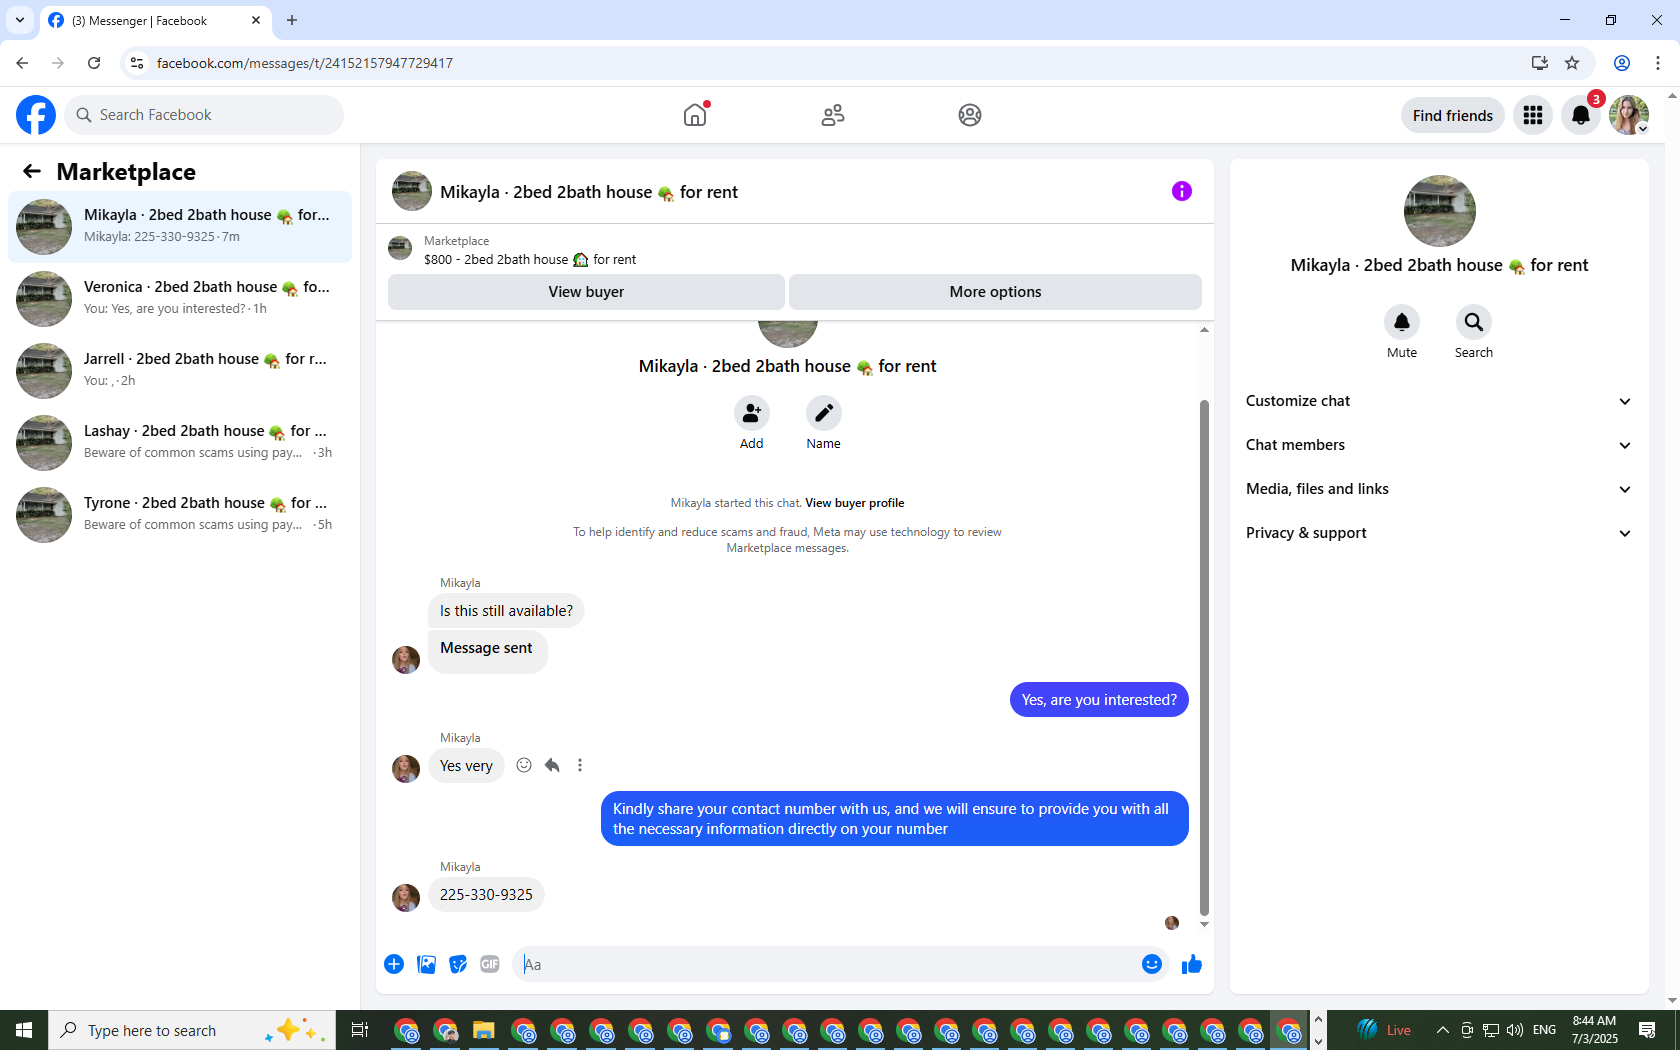
Task: Click the large listing thumbnail in right panel
Action: click(1439, 211)
